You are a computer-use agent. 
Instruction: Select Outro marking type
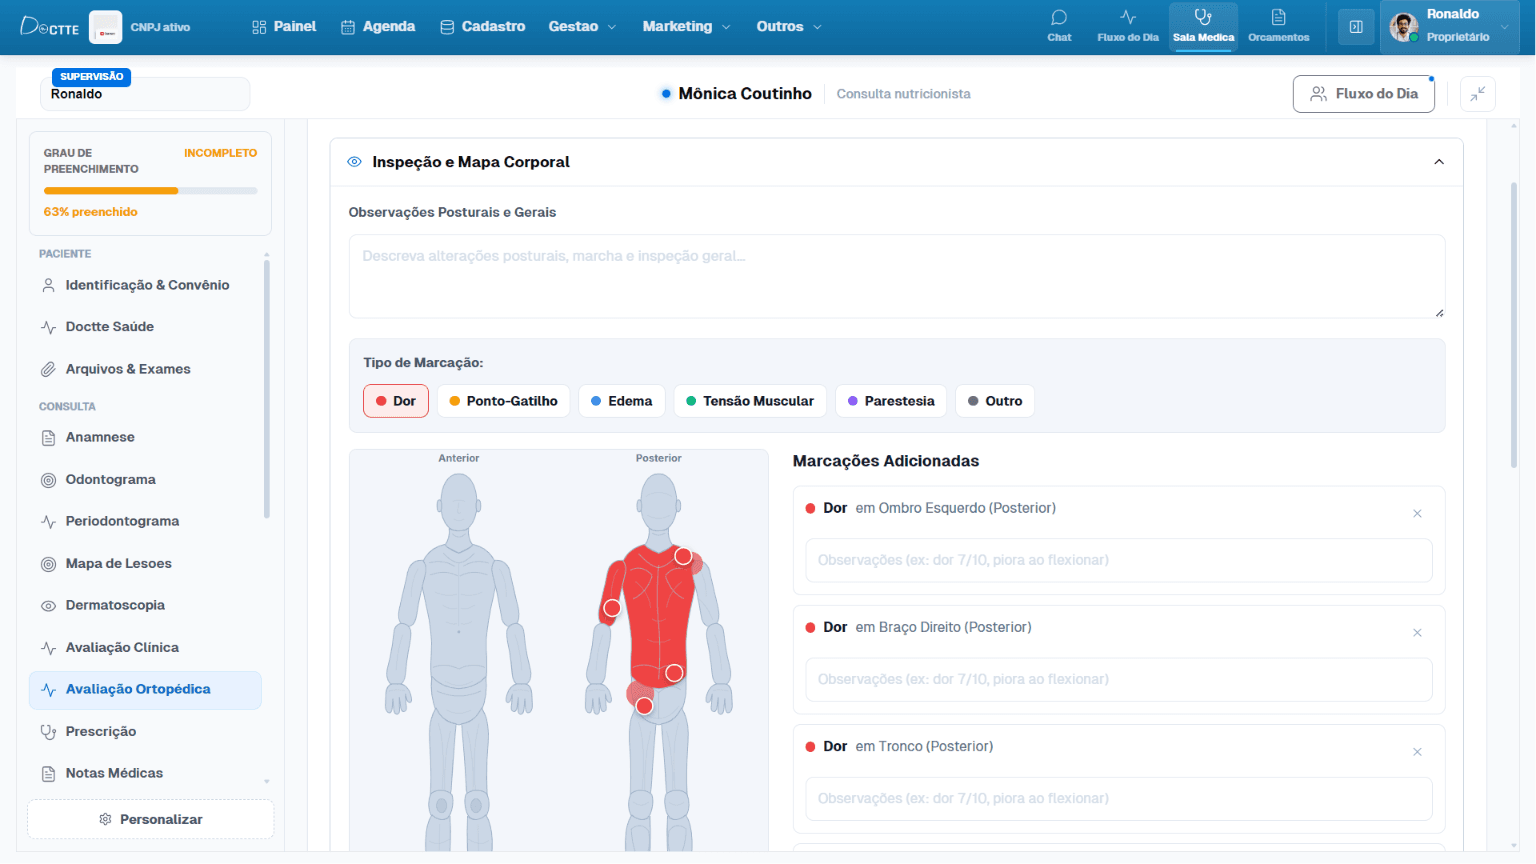995,401
